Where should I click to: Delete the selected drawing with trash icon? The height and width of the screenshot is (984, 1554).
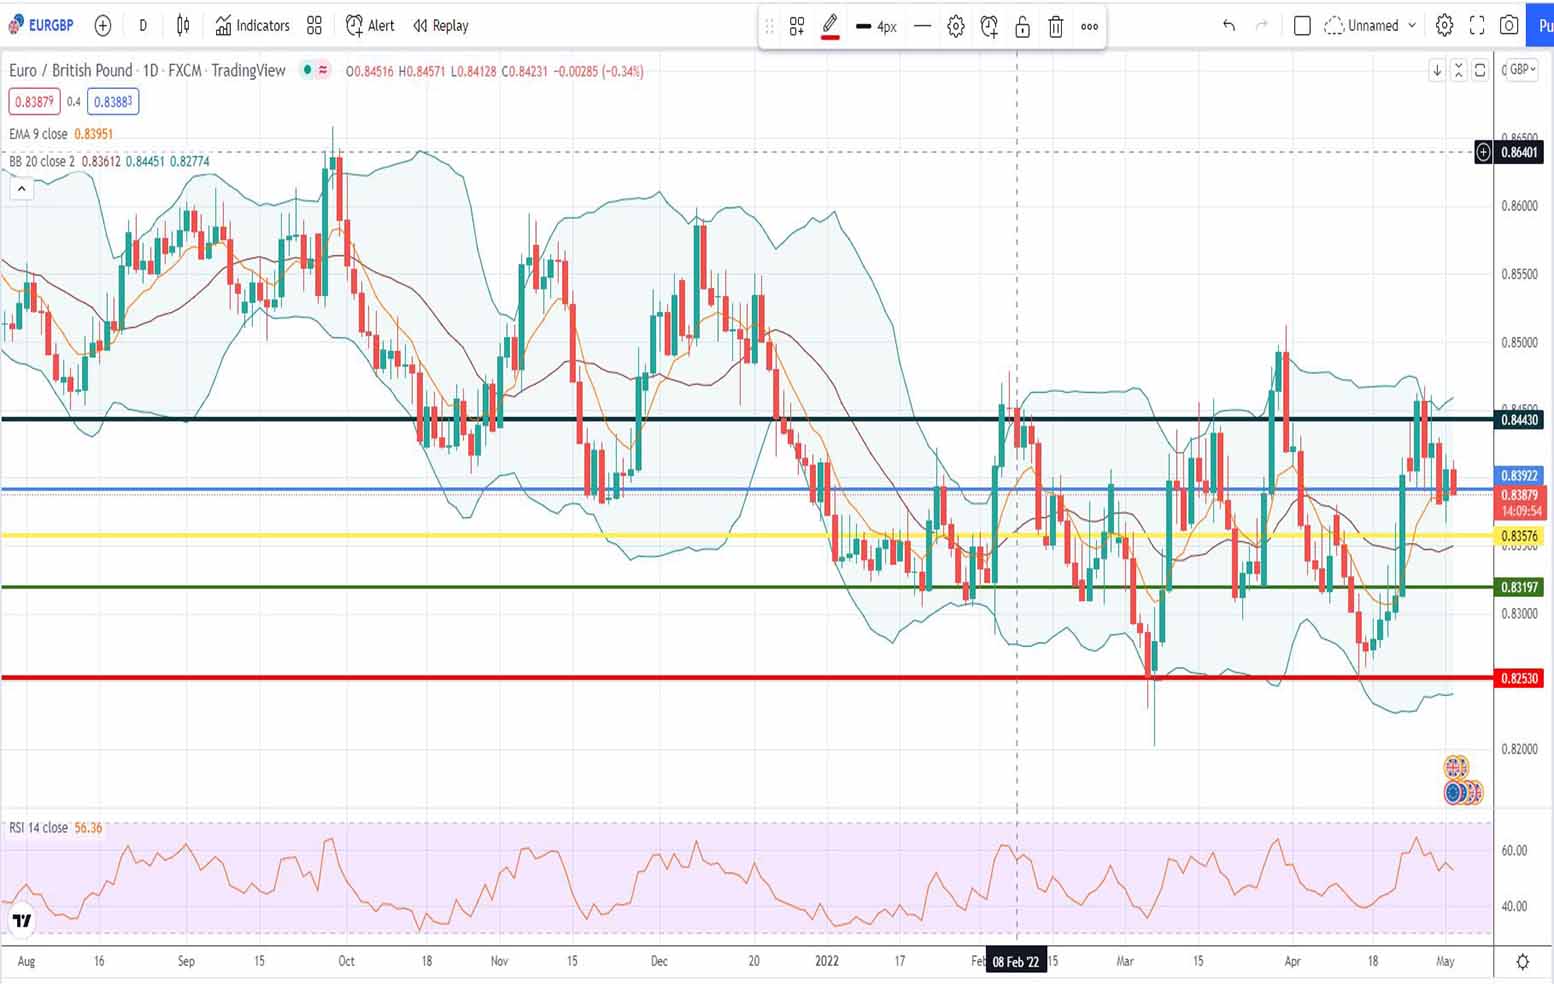[1055, 27]
